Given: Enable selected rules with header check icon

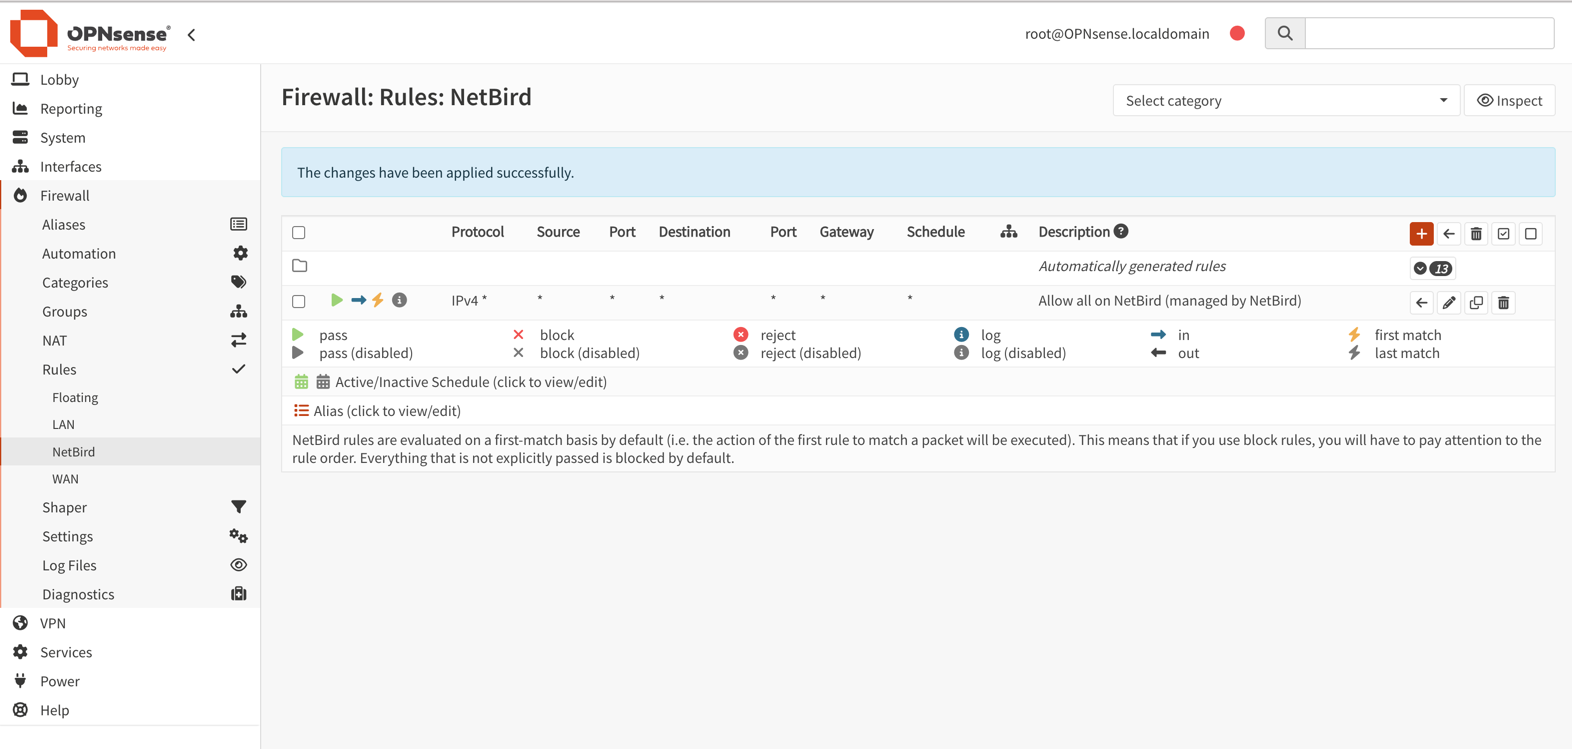Looking at the screenshot, I should pyautogui.click(x=1503, y=234).
